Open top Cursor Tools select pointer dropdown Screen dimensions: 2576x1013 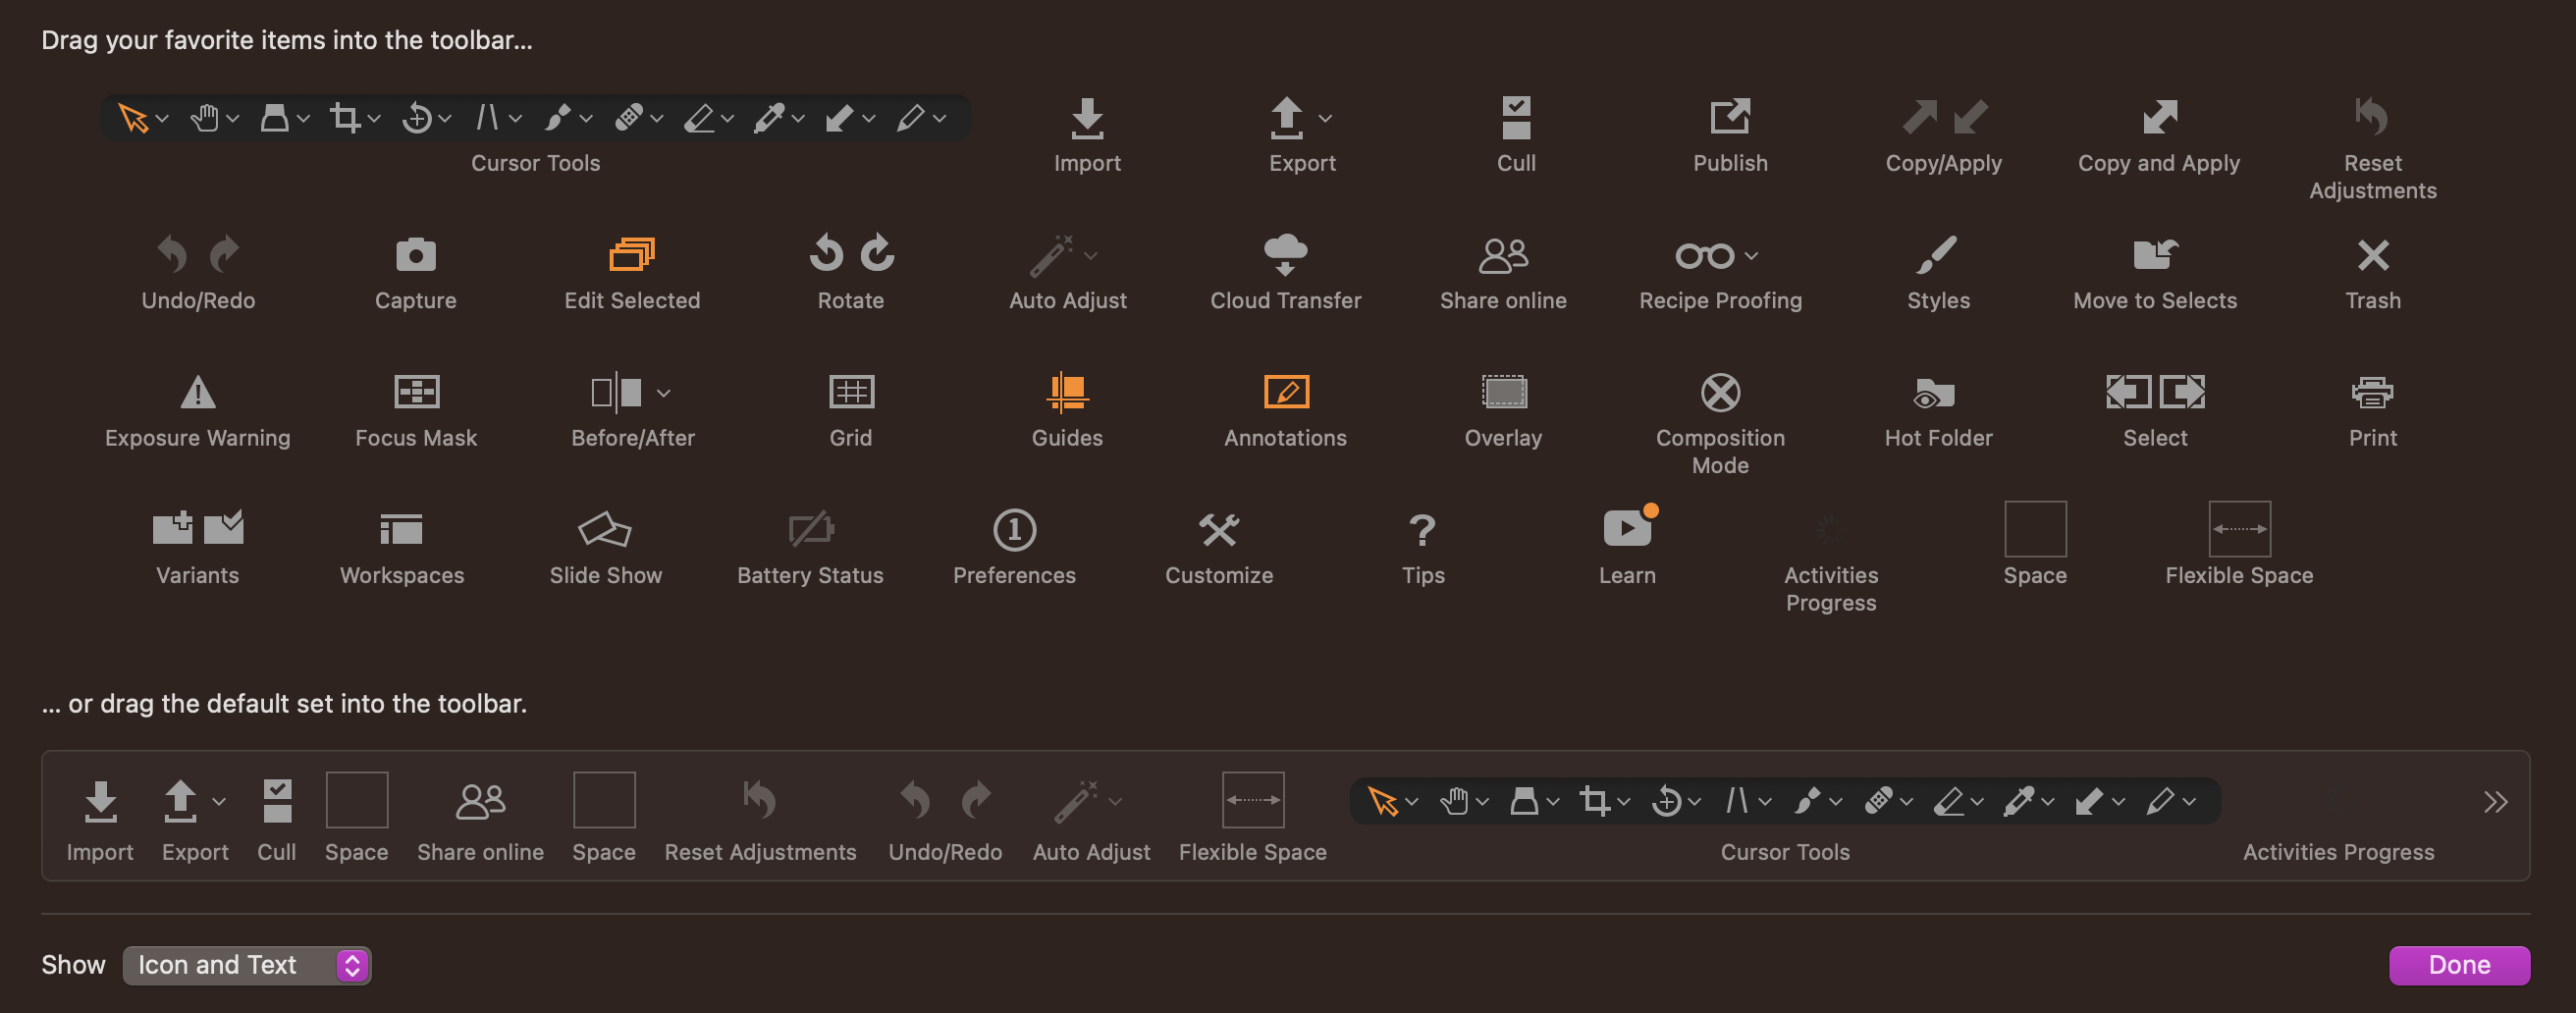162,119
